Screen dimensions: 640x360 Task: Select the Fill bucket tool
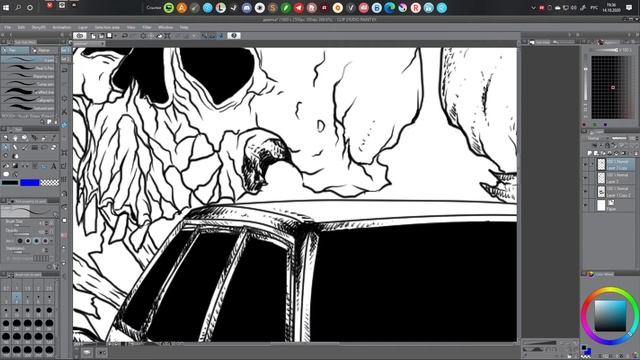coord(6,166)
